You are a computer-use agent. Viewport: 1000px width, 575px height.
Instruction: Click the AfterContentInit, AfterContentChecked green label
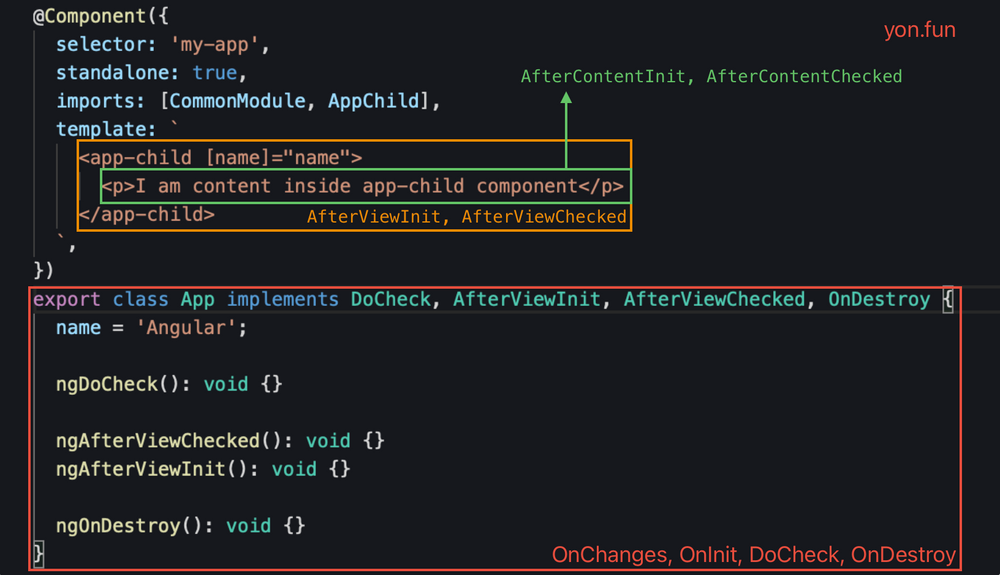click(x=711, y=76)
